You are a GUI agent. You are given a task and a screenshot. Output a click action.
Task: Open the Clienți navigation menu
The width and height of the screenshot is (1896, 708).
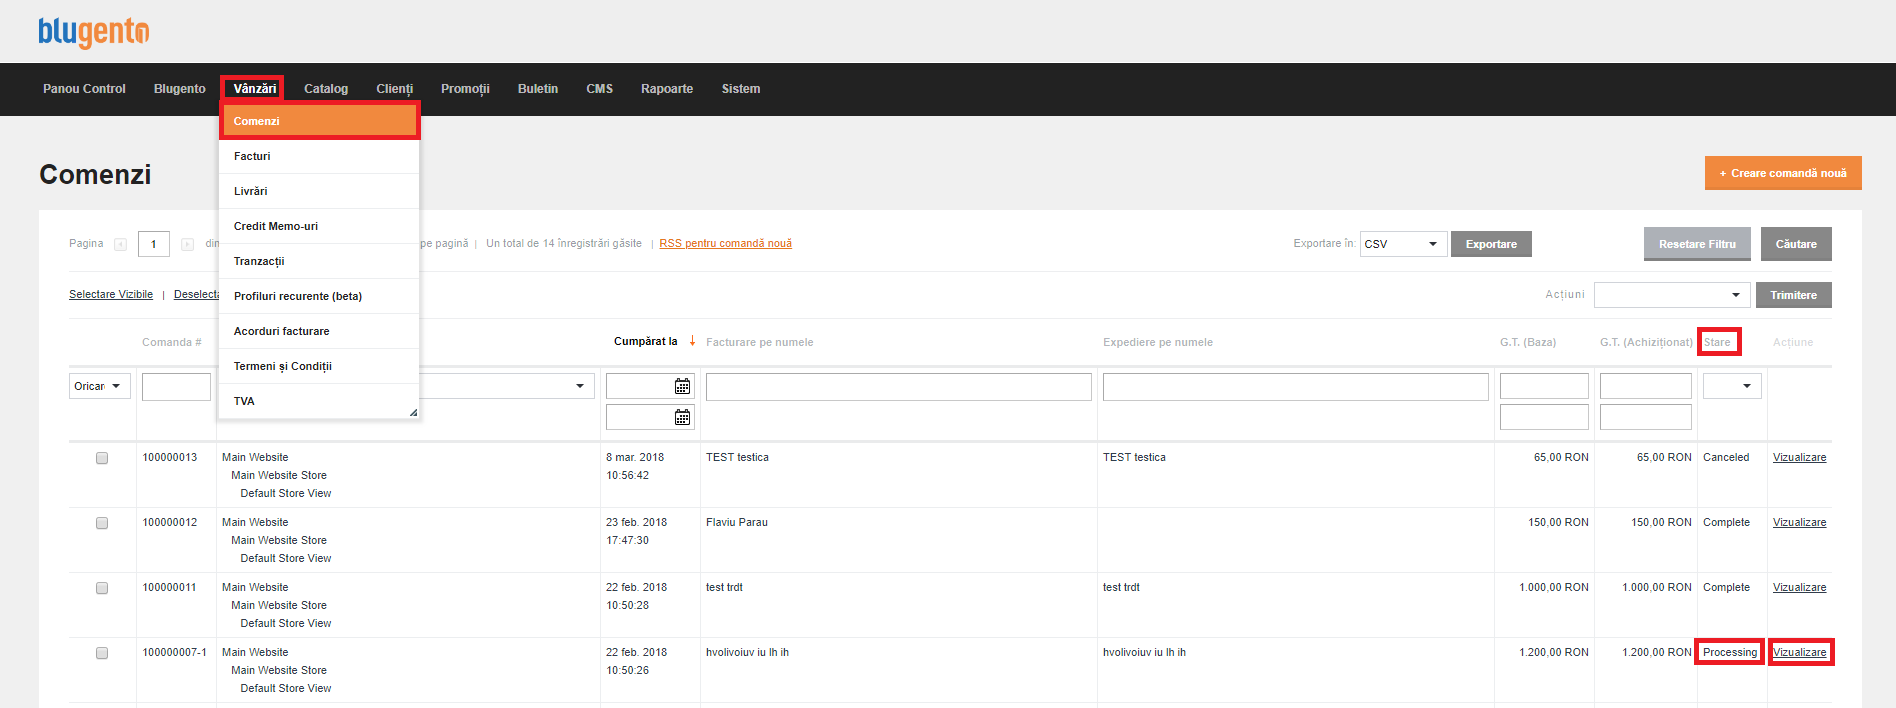395,89
